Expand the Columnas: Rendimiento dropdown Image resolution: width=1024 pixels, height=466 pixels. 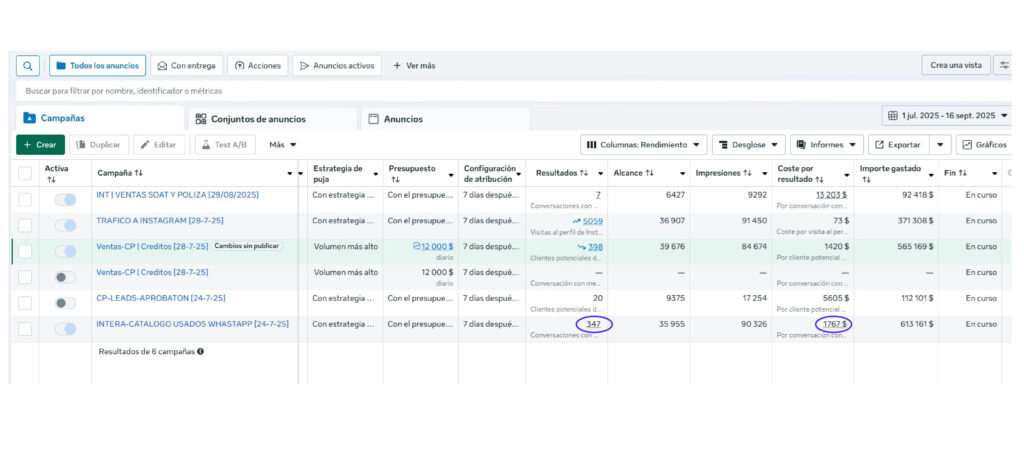pos(644,144)
